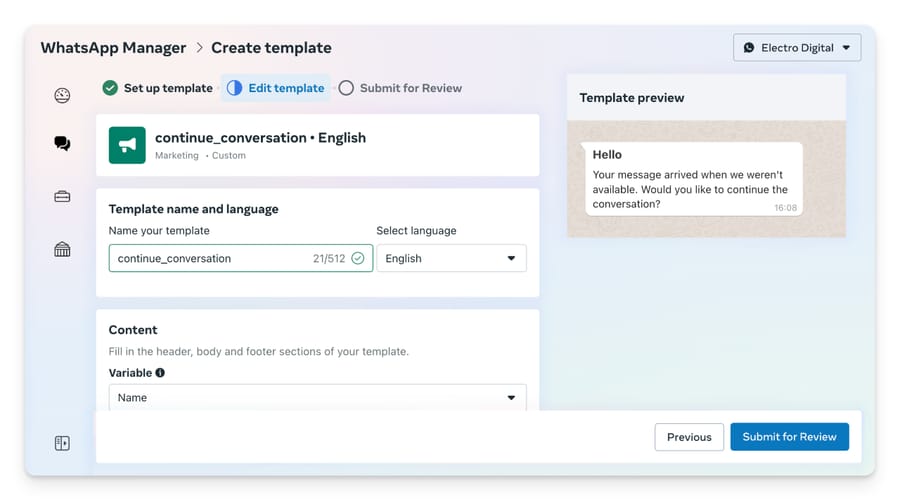This screenshot has width=900, height=502.
Task: Click the WhatsApp Manager breadcrumb
Action: (x=113, y=48)
